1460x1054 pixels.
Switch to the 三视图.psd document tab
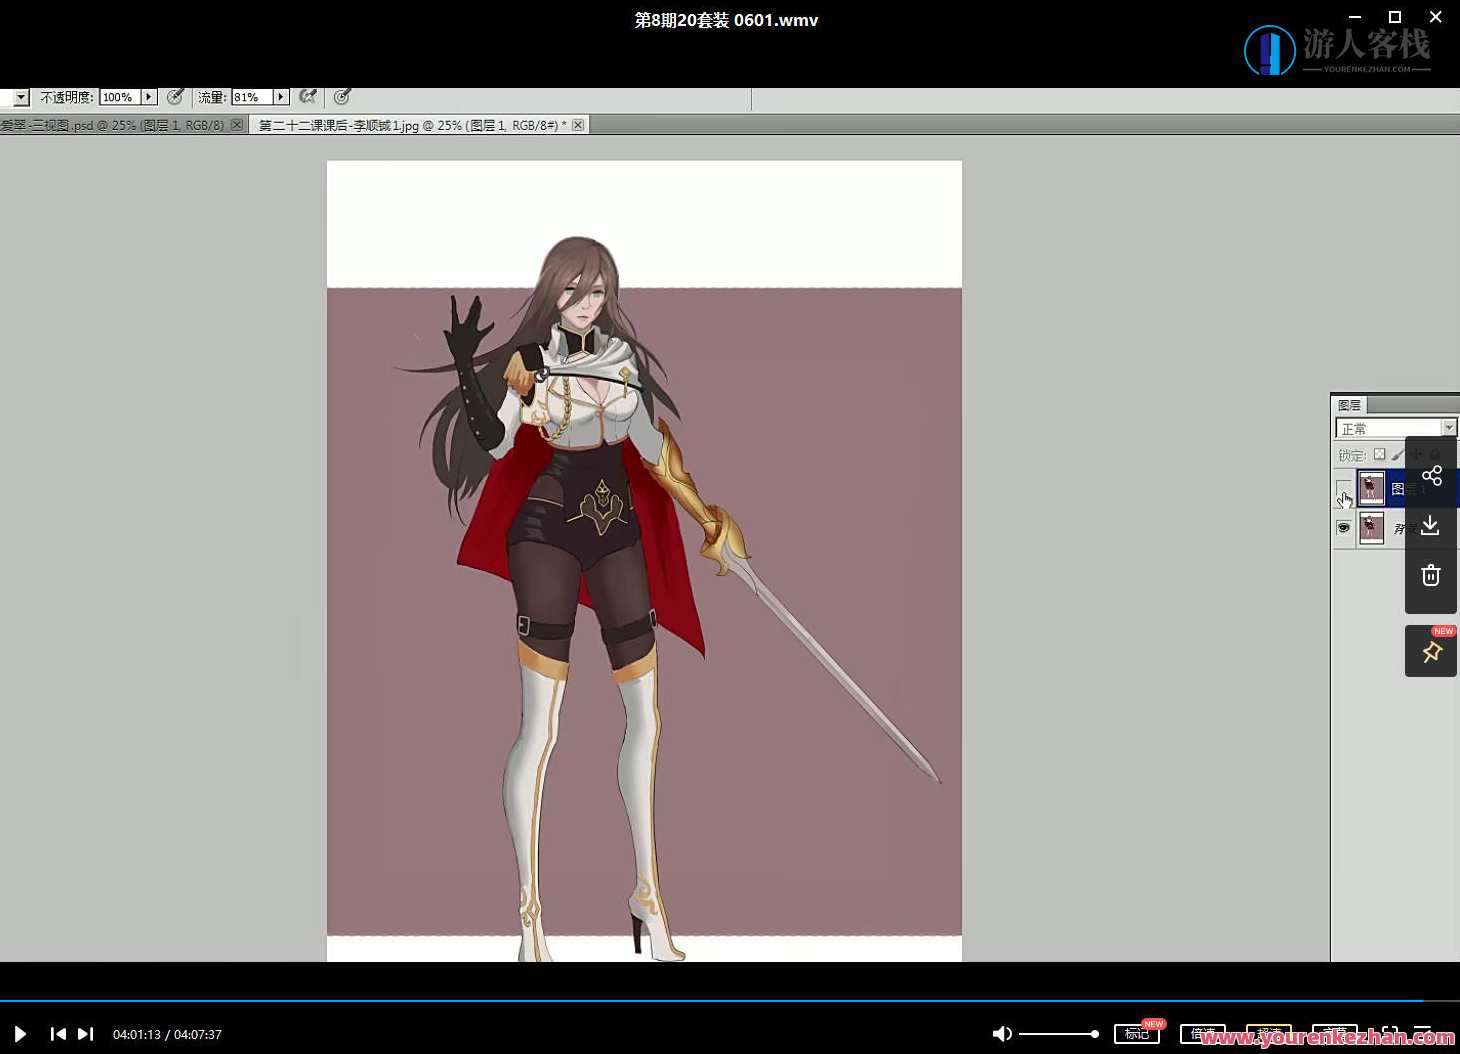pos(112,125)
